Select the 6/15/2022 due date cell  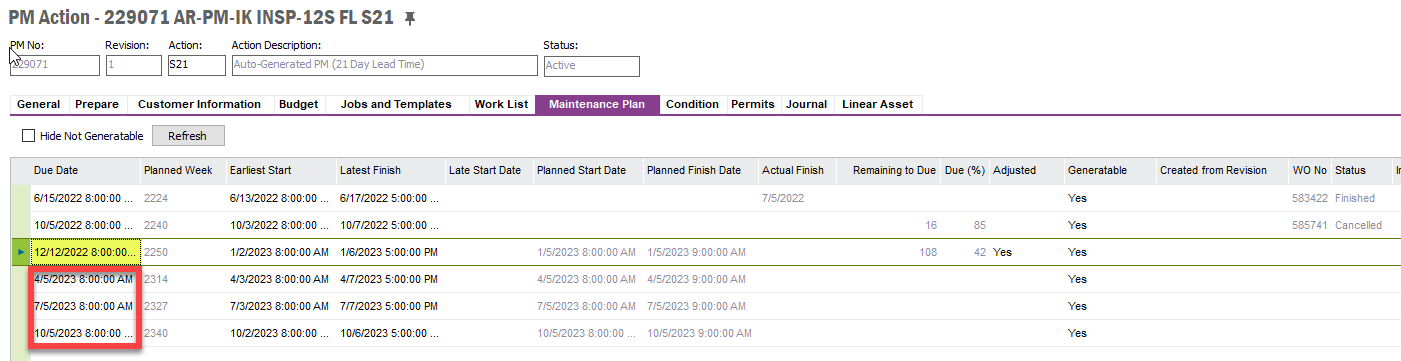[x=85, y=198]
